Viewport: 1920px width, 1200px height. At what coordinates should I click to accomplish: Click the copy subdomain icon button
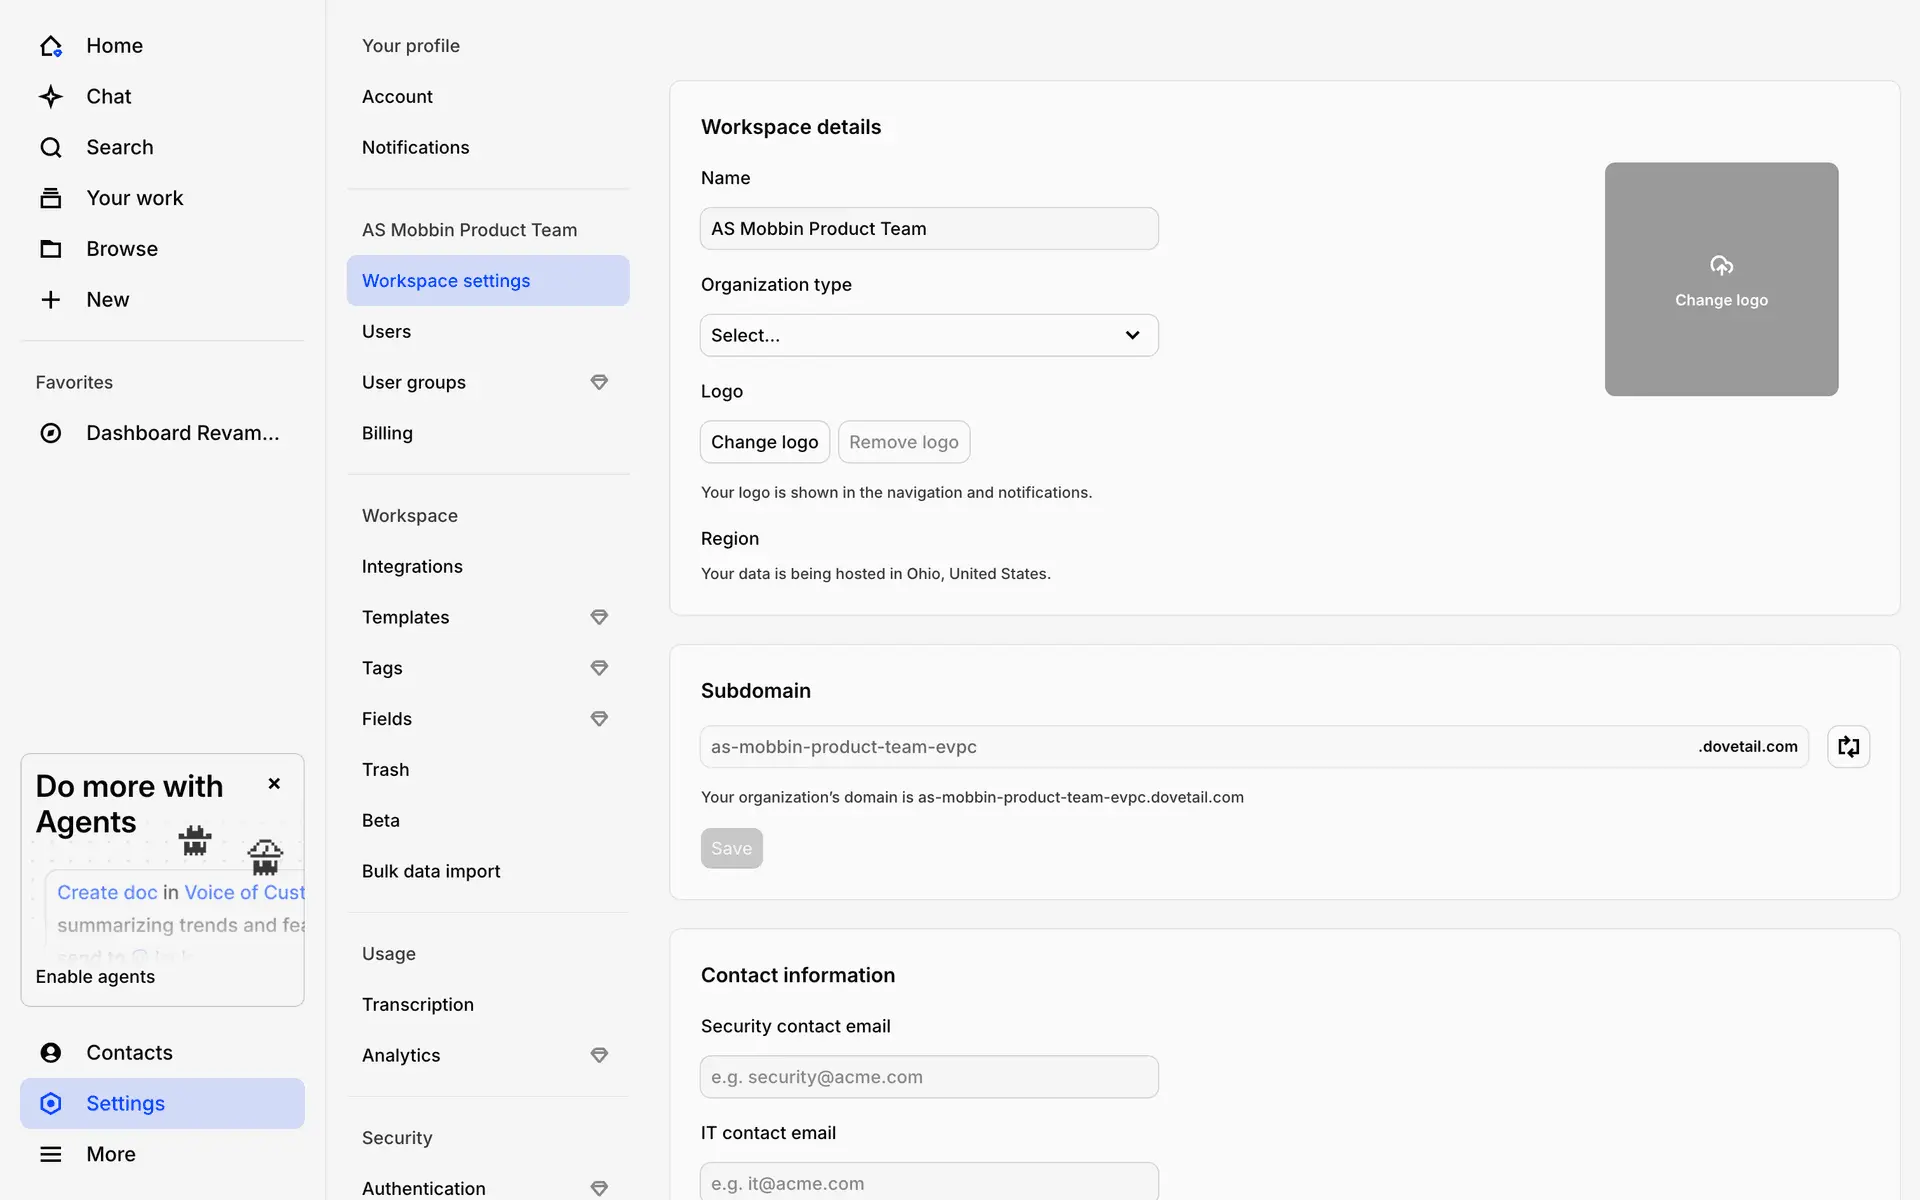click(x=1848, y=747)
